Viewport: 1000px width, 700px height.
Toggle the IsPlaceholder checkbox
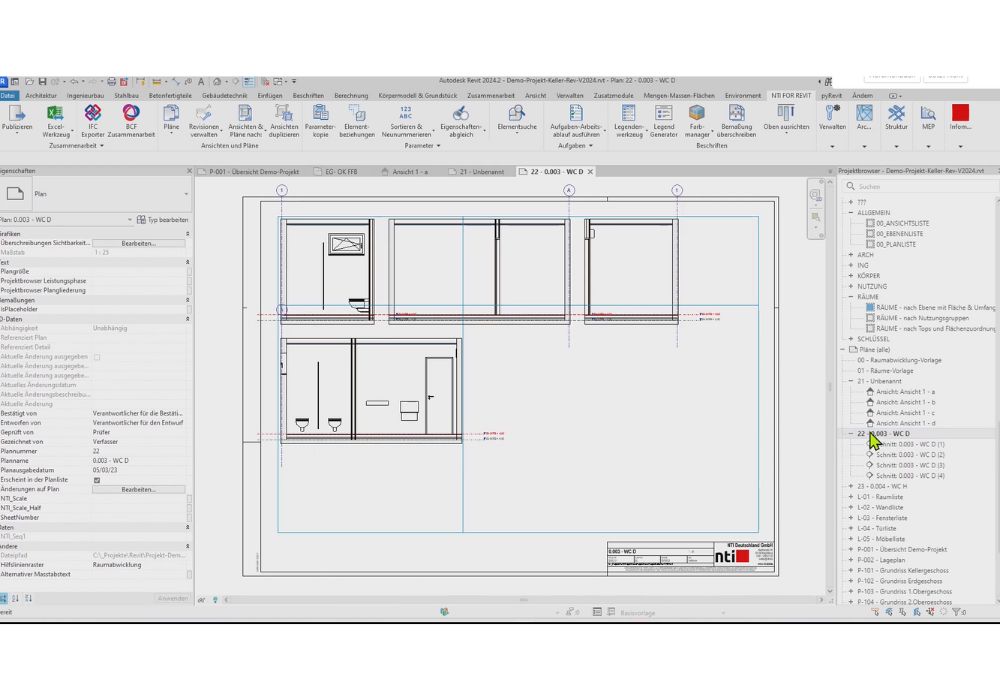click(x=189, y=309)
